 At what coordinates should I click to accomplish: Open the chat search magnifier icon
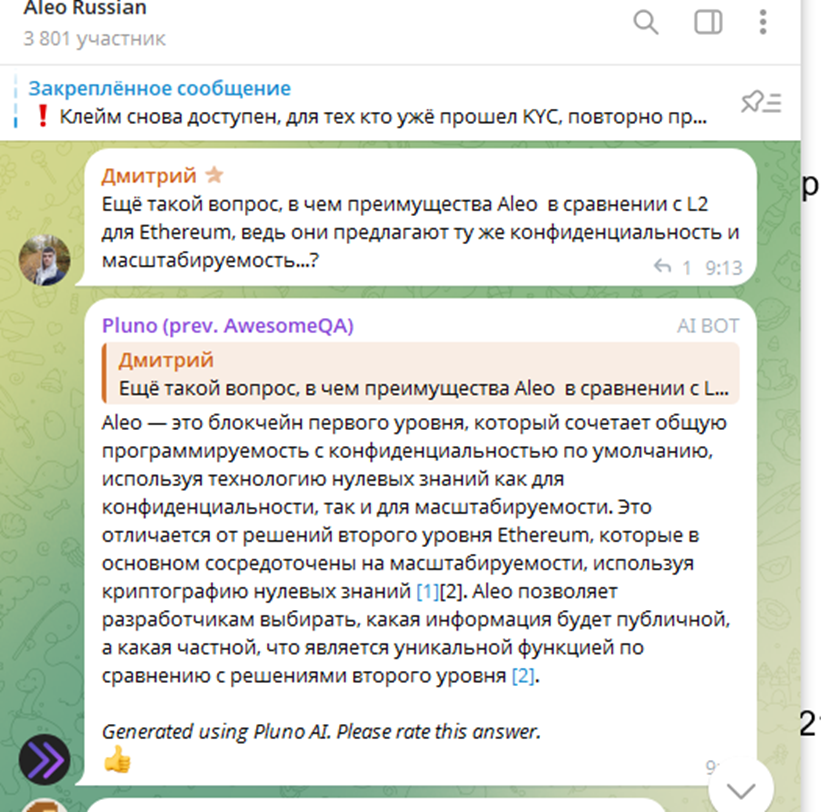[646, 23]
